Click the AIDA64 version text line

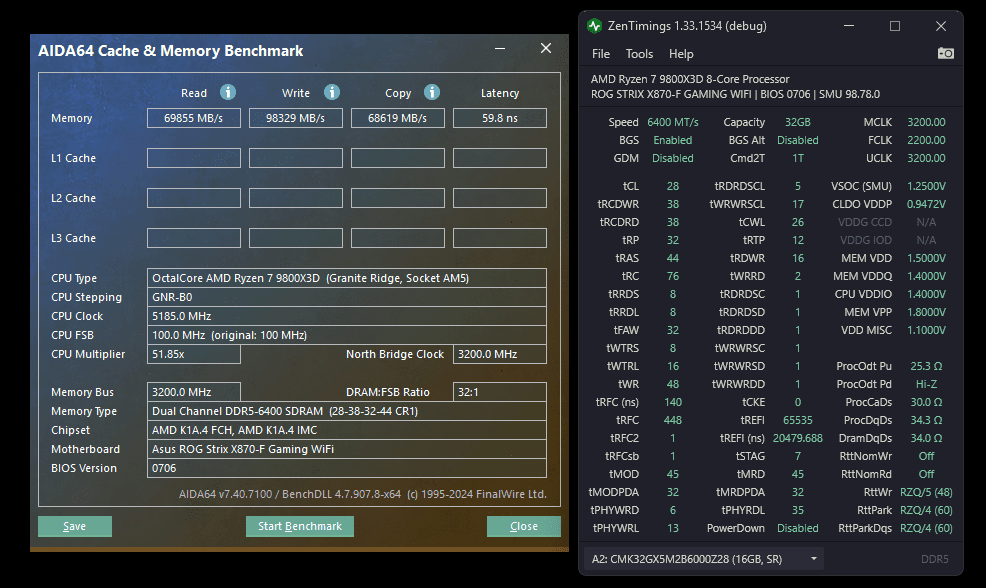[x=362, y=494]
